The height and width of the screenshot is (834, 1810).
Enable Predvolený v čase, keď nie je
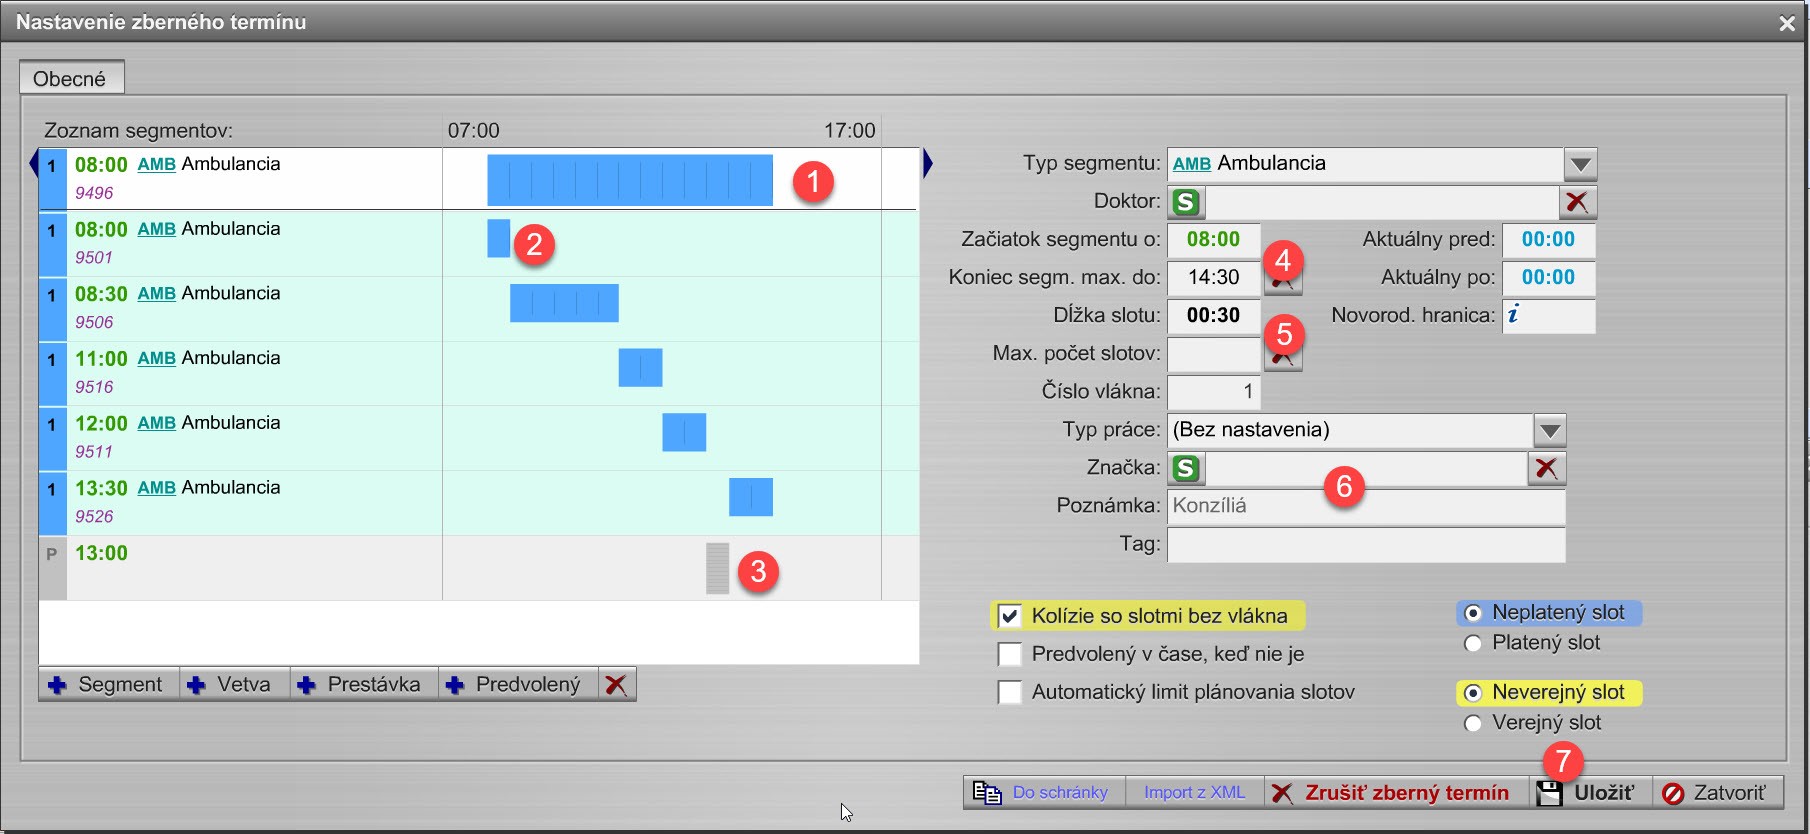[x=1010, y=654]
